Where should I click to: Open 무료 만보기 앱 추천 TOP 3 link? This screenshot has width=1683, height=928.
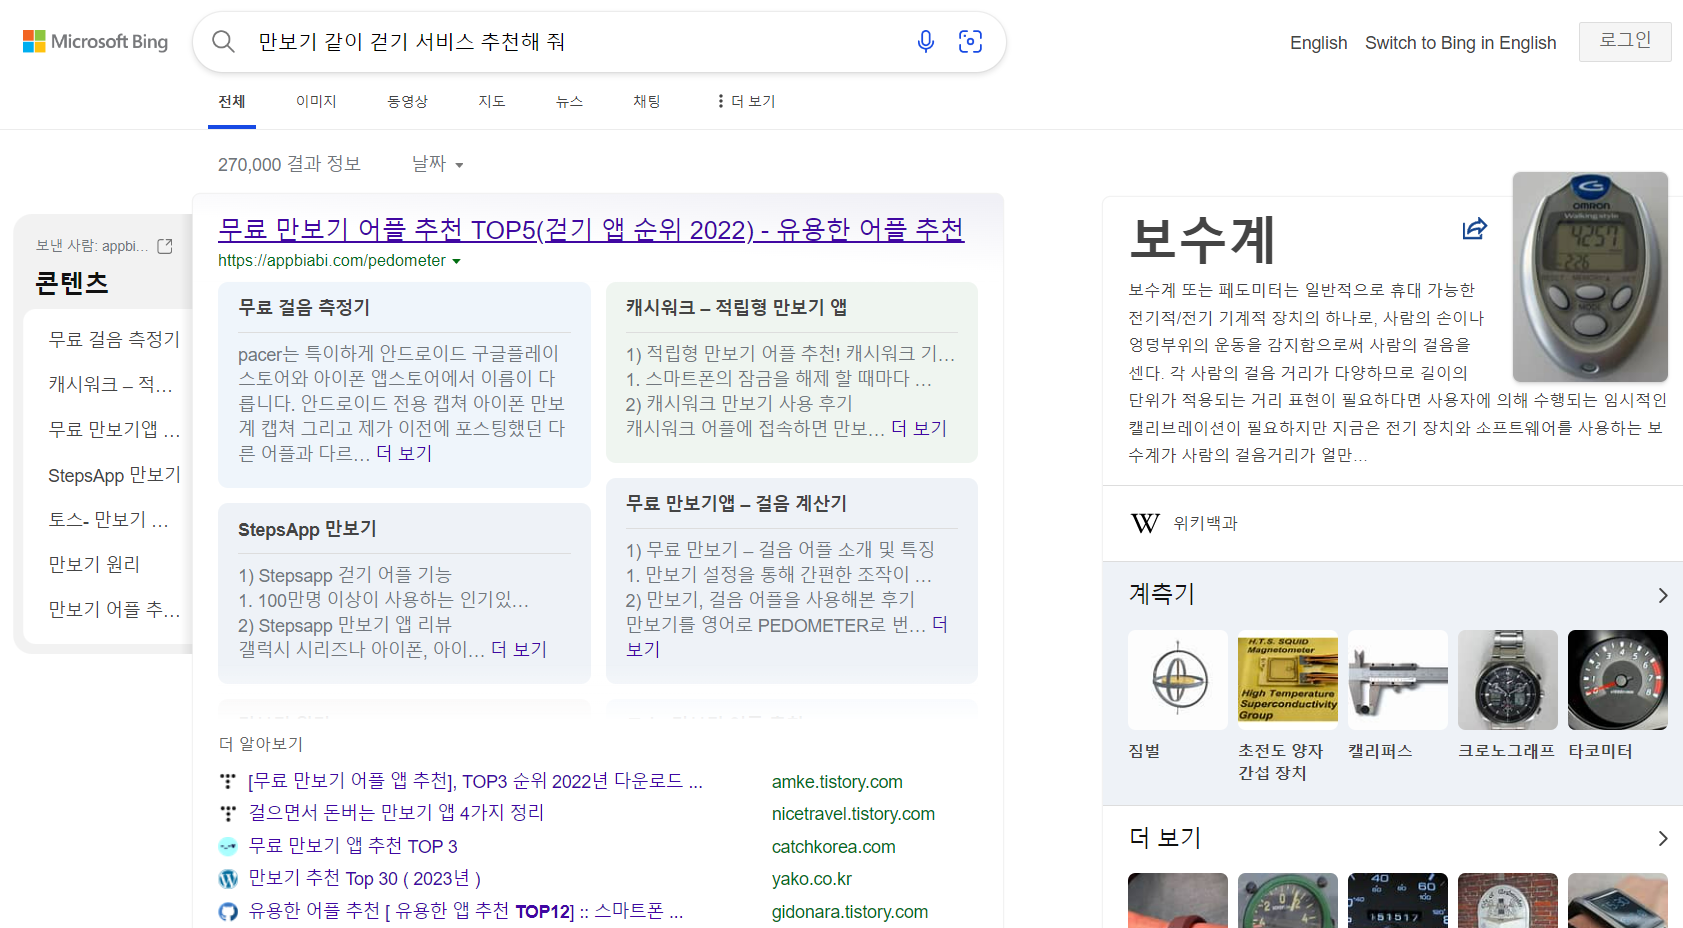click(353, 846)
